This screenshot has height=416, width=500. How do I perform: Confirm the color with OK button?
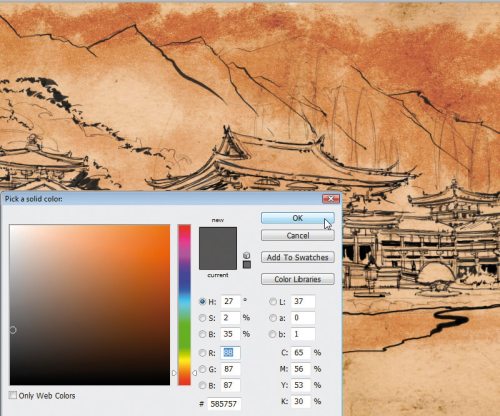(x=298, y=218)
